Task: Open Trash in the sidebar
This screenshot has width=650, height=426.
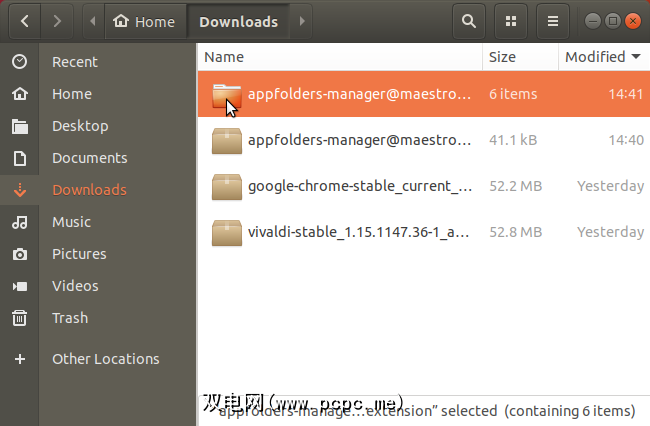Action: point(70,318)
